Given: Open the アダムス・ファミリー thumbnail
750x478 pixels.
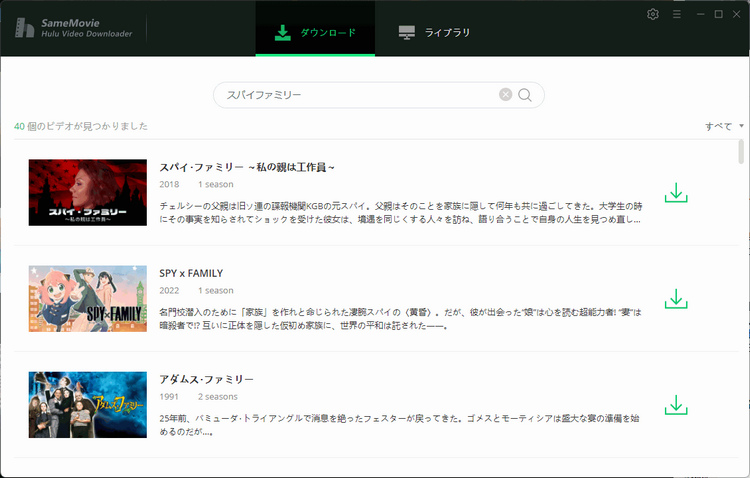Looking at the screenshot, I should click(x=88, y=405).
